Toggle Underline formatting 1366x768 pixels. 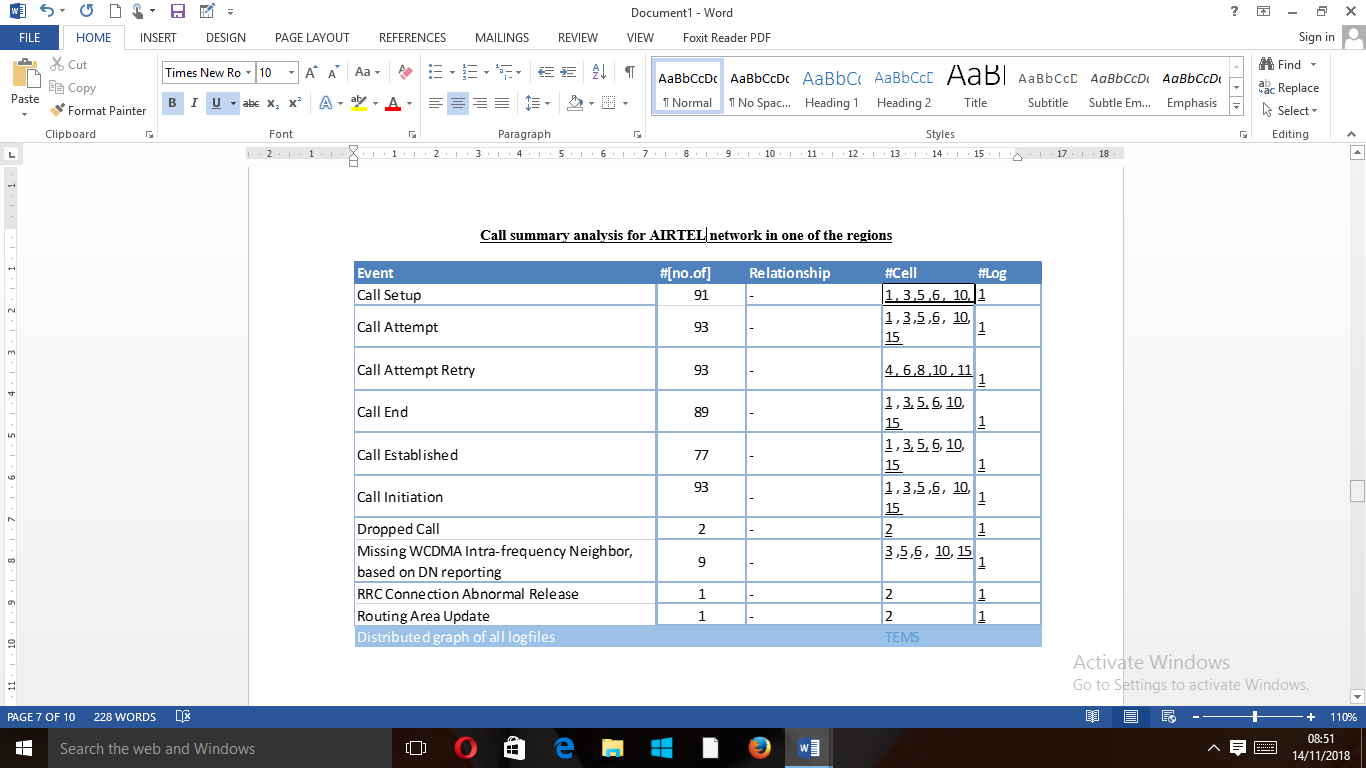216,103
